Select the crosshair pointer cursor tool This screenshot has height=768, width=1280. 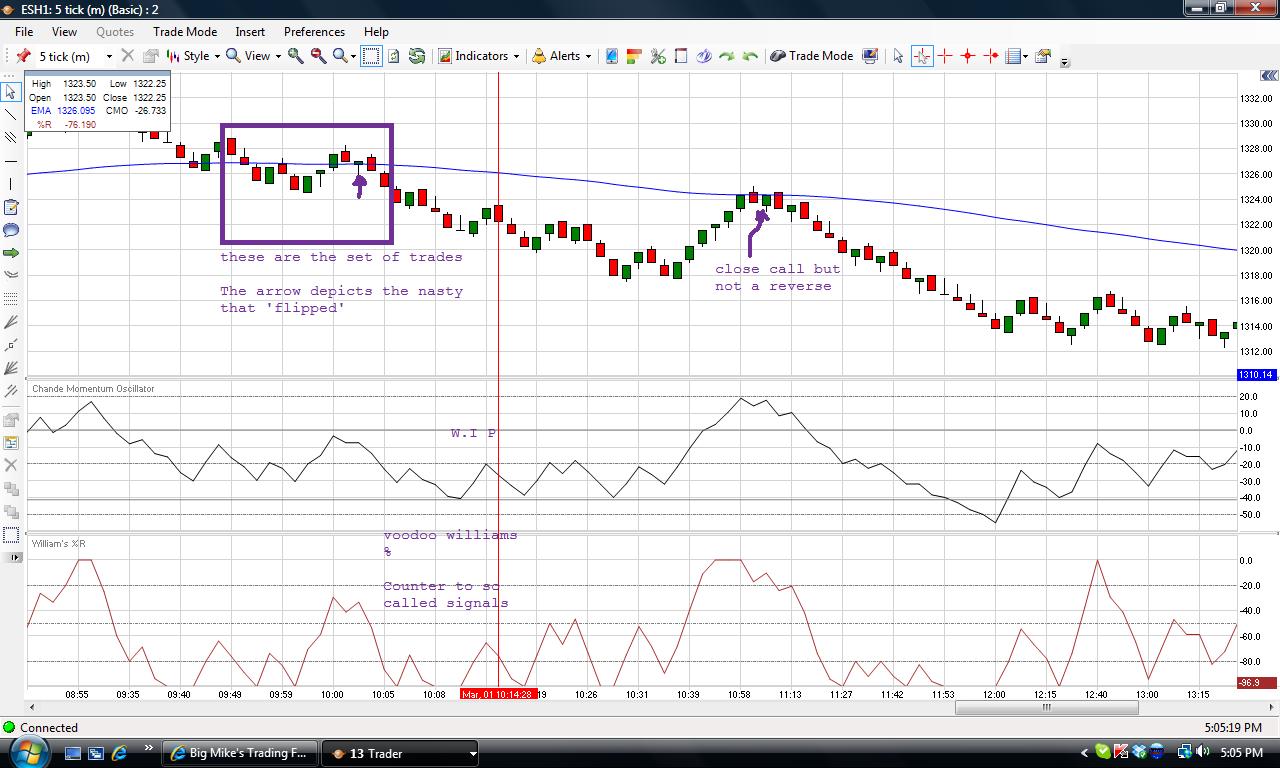[921, 56]
